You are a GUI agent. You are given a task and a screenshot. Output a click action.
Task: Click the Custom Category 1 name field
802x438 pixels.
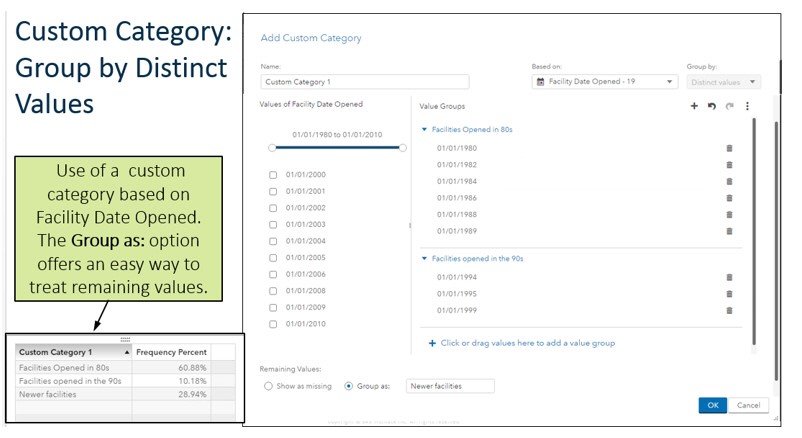[x=364, y=83]
